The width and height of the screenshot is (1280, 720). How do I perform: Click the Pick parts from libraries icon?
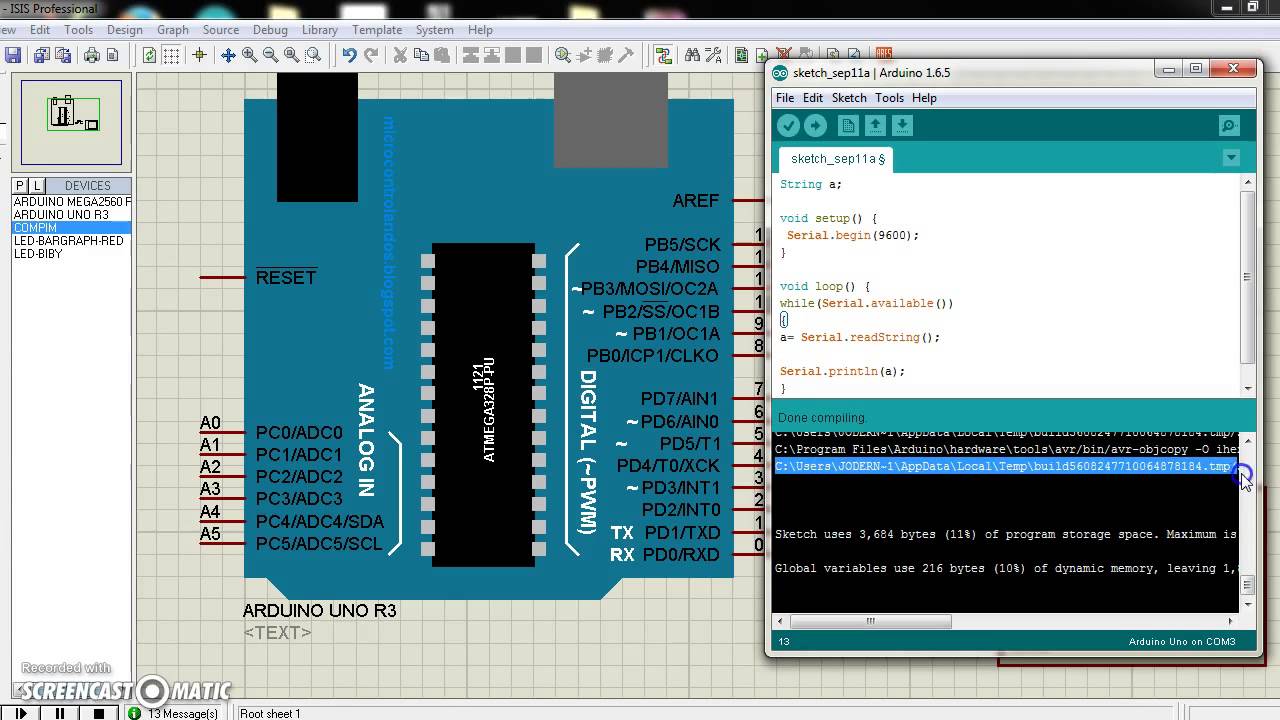click(563, 56)
